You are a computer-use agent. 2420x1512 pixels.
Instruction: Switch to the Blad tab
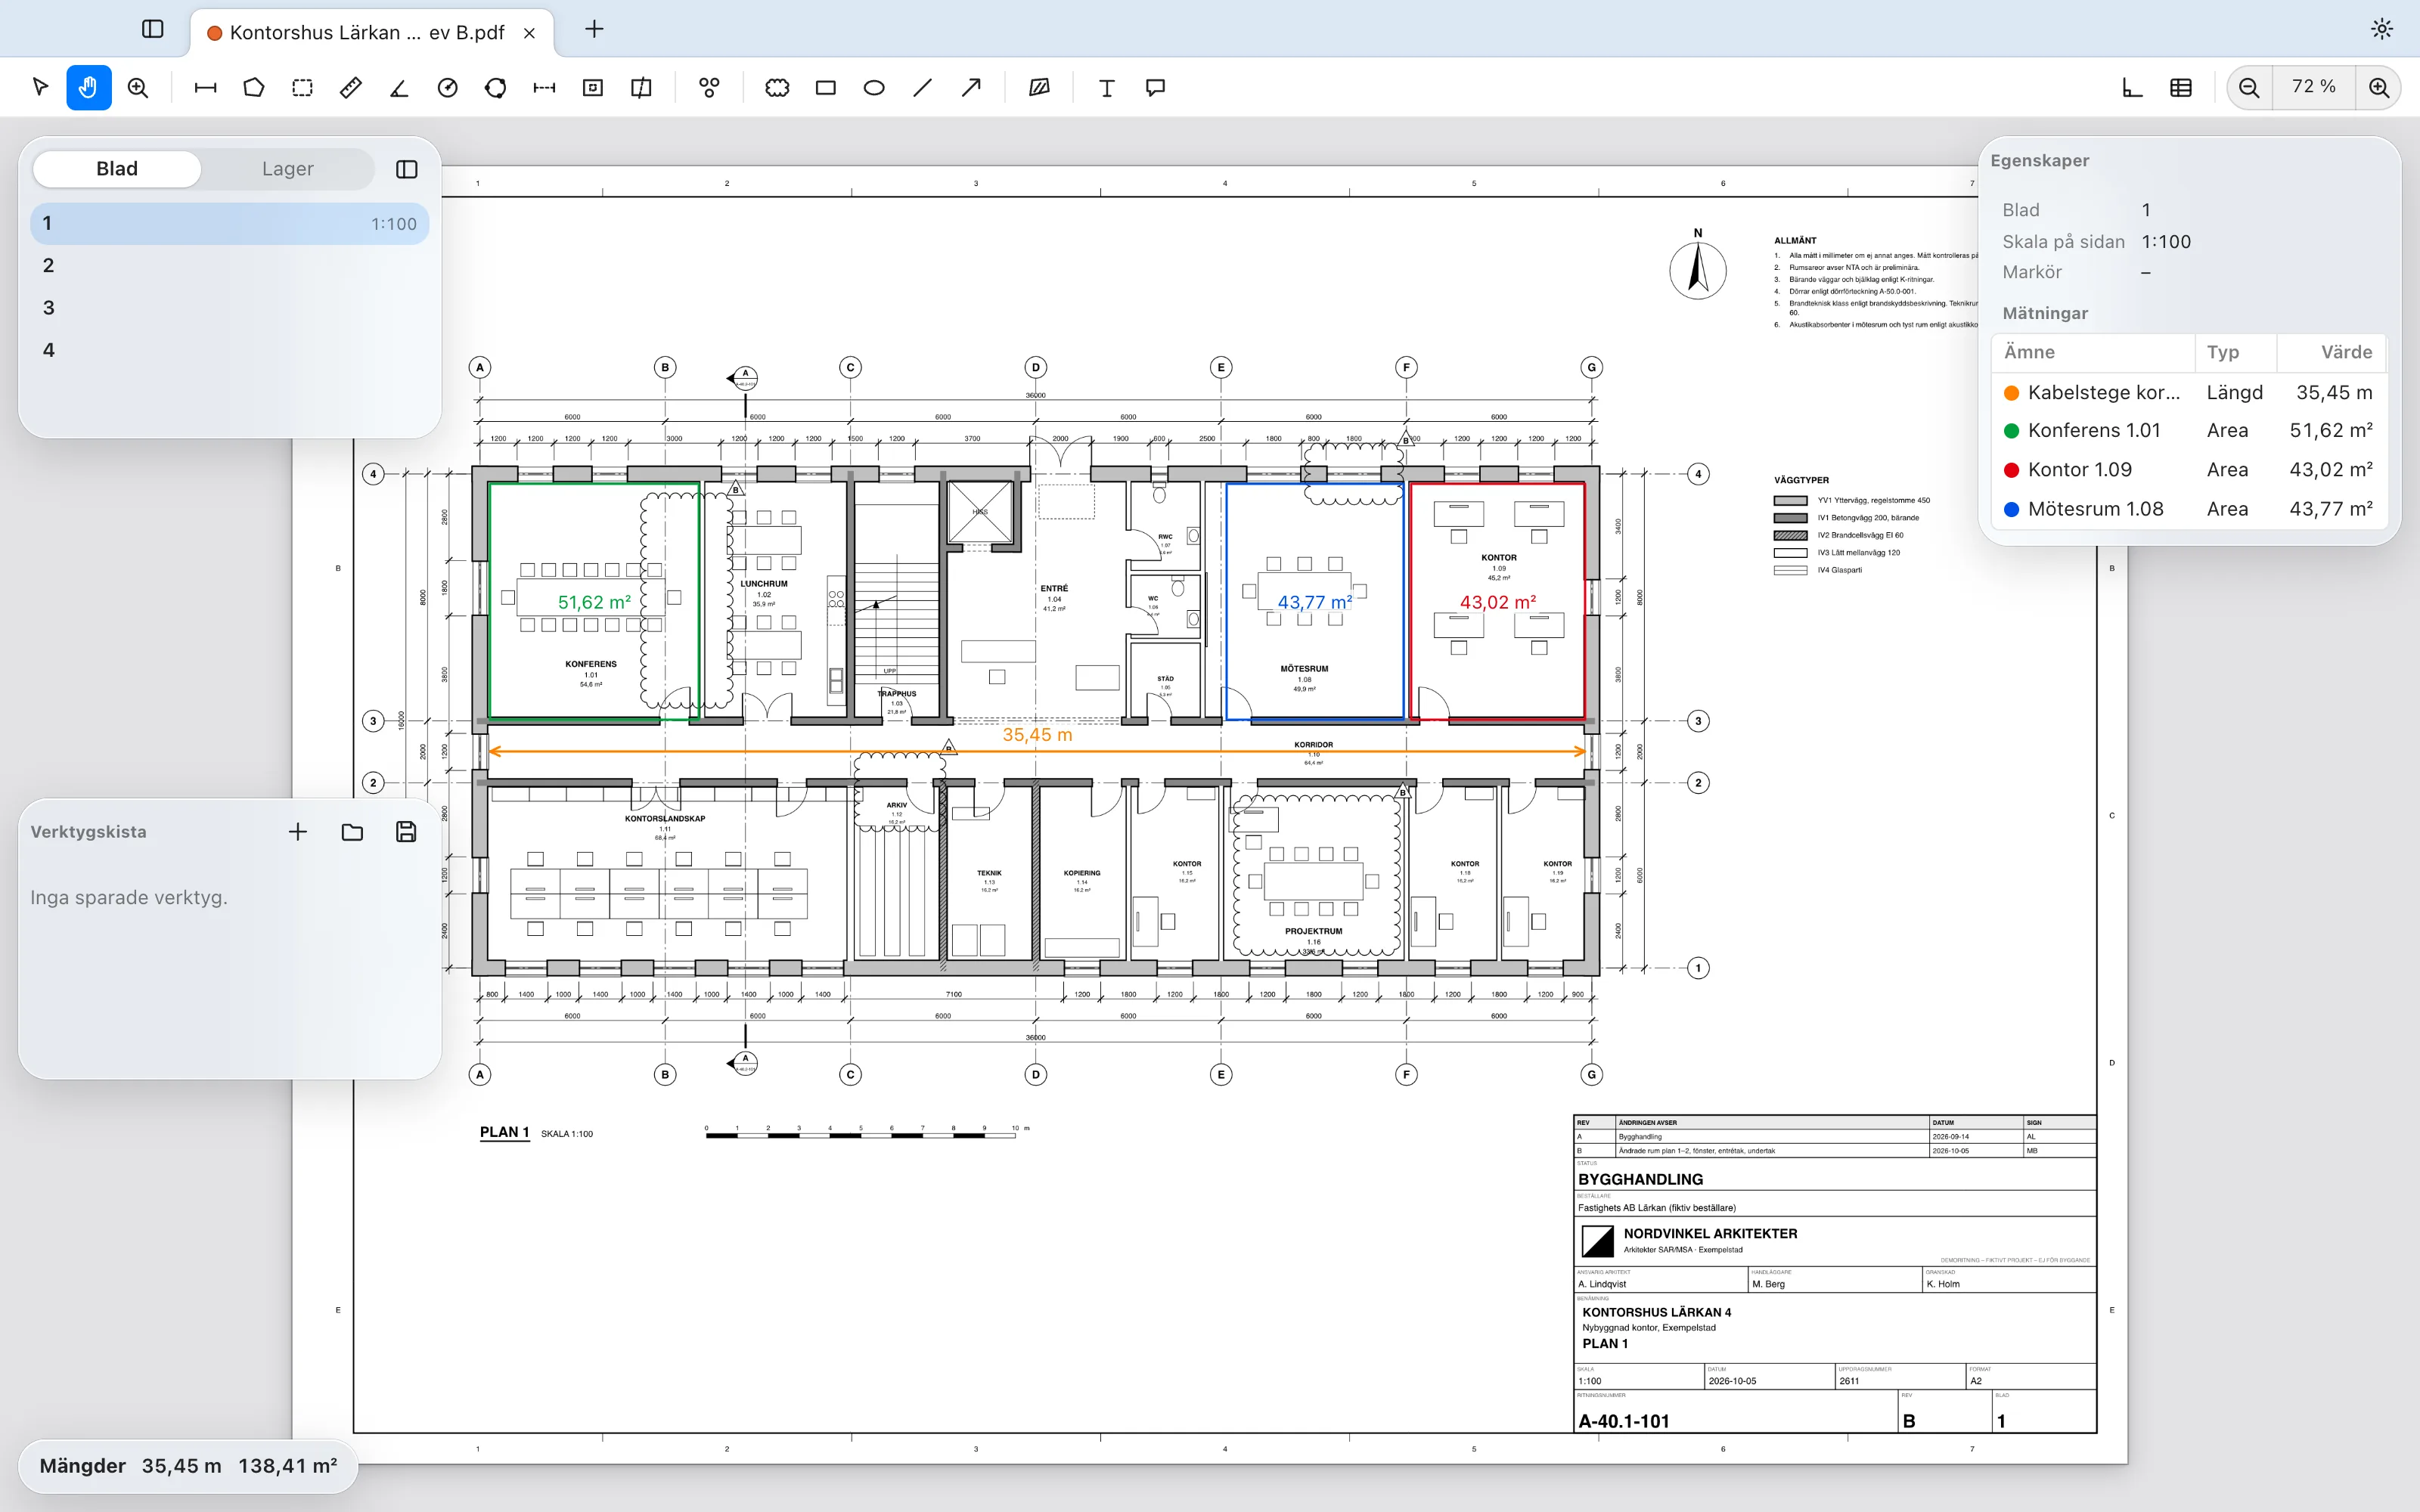coord(117,169)
